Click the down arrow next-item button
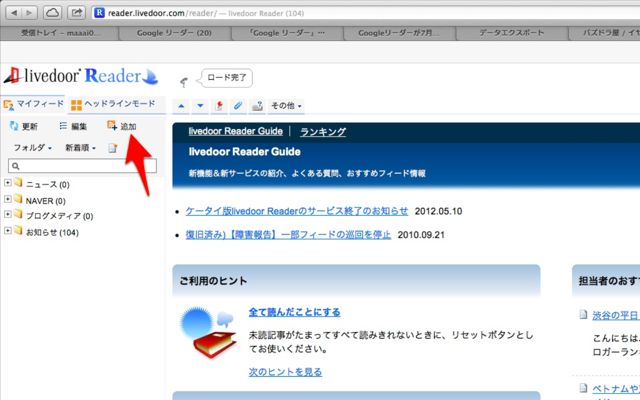Viewport: 640px width, 400px height. coord(200,106)
